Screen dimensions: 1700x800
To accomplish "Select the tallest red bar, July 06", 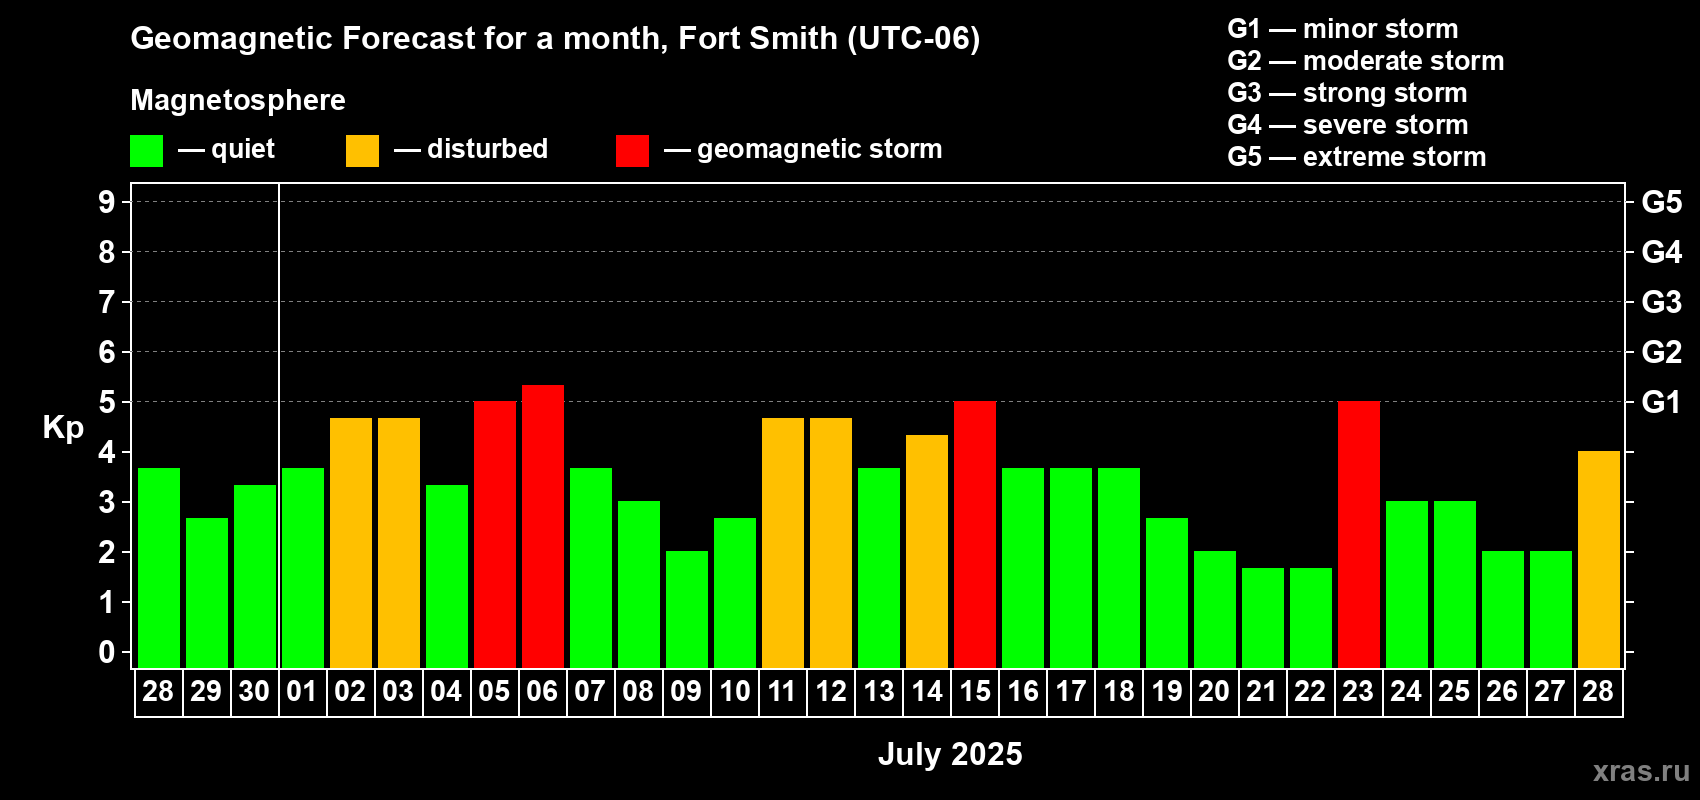I will click(542, 526).
